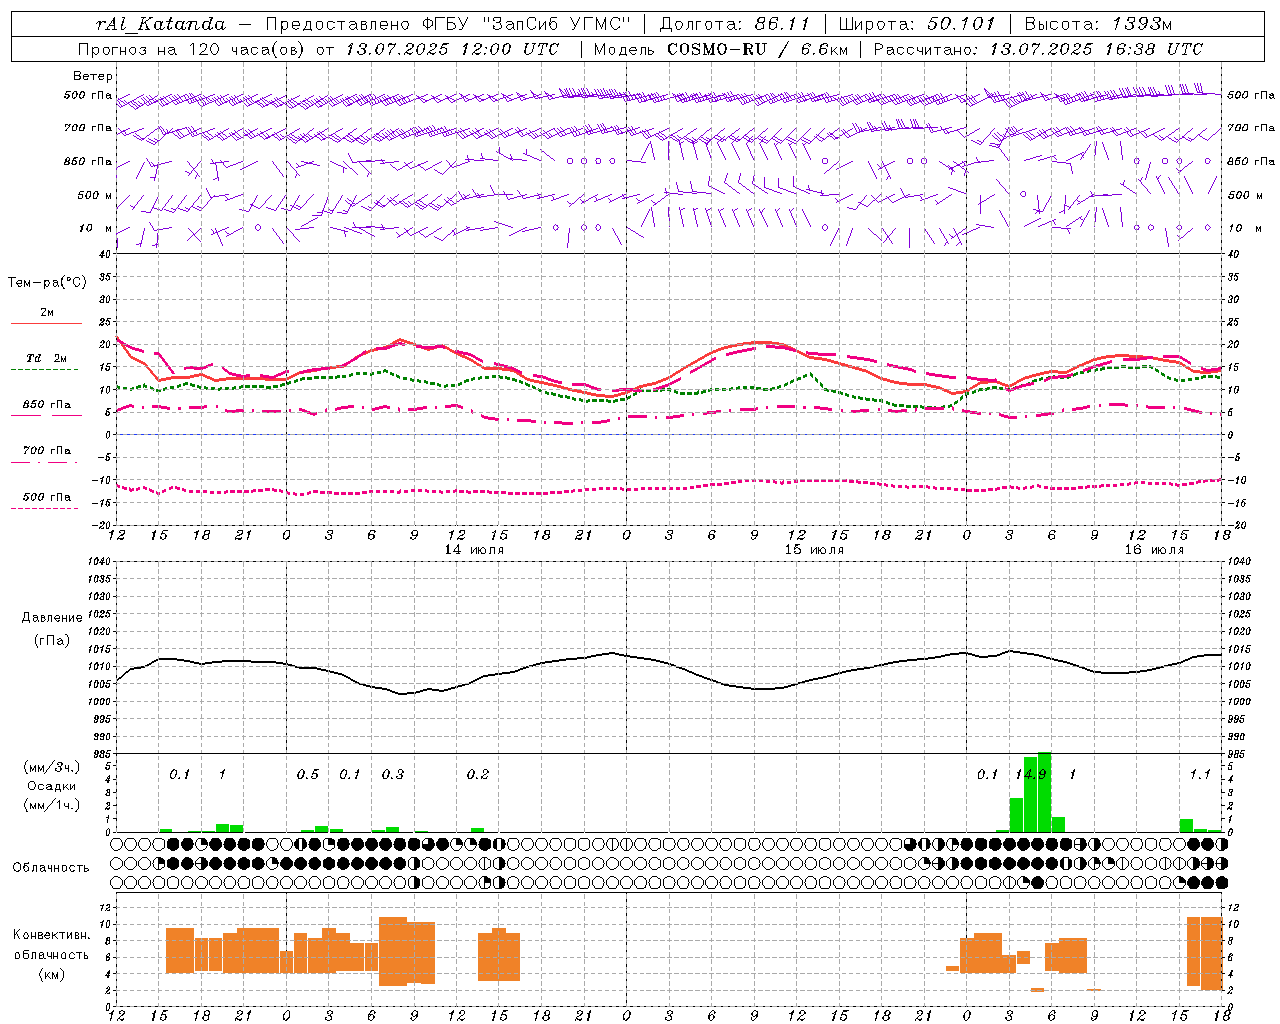
Task: Click the 'Рассчитано: 13.07.2025 16:38 UTC' timestamp
Action: 1038,49
